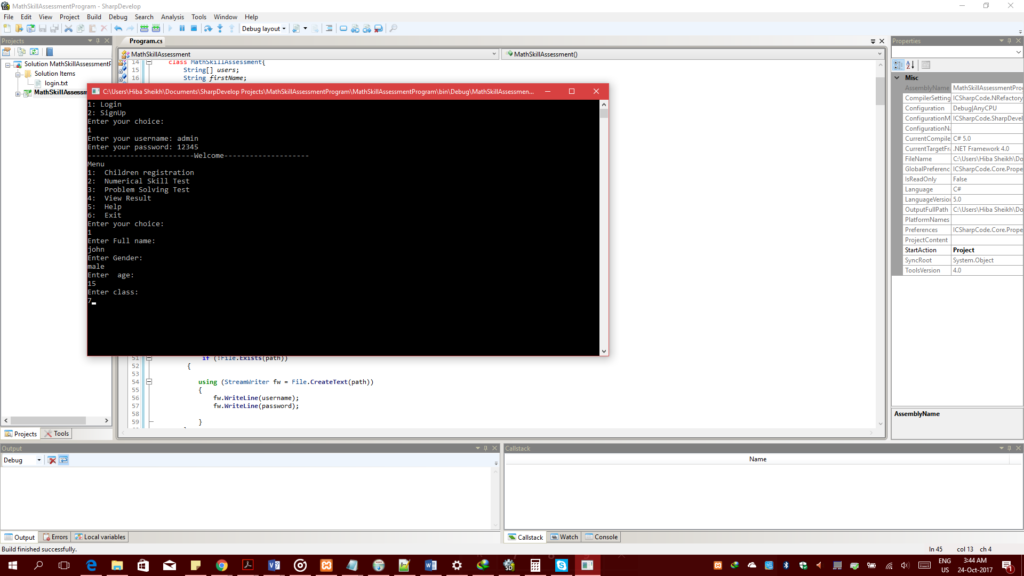Toggle word wrap in Output panel
This screenshot has height=576, width=1024.
click(x=63, y=460)
